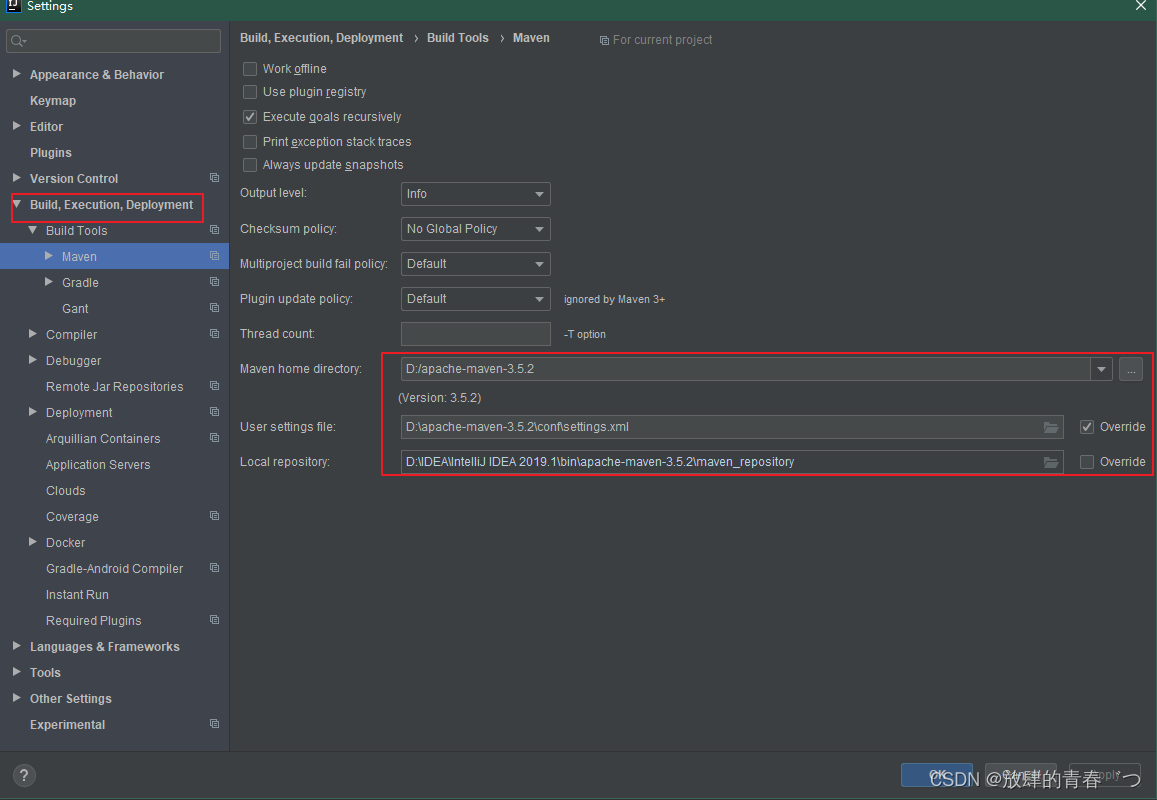Click the project-level icon on the Gant row
This screenshot has height=800, width=1157.
[215, 308]
